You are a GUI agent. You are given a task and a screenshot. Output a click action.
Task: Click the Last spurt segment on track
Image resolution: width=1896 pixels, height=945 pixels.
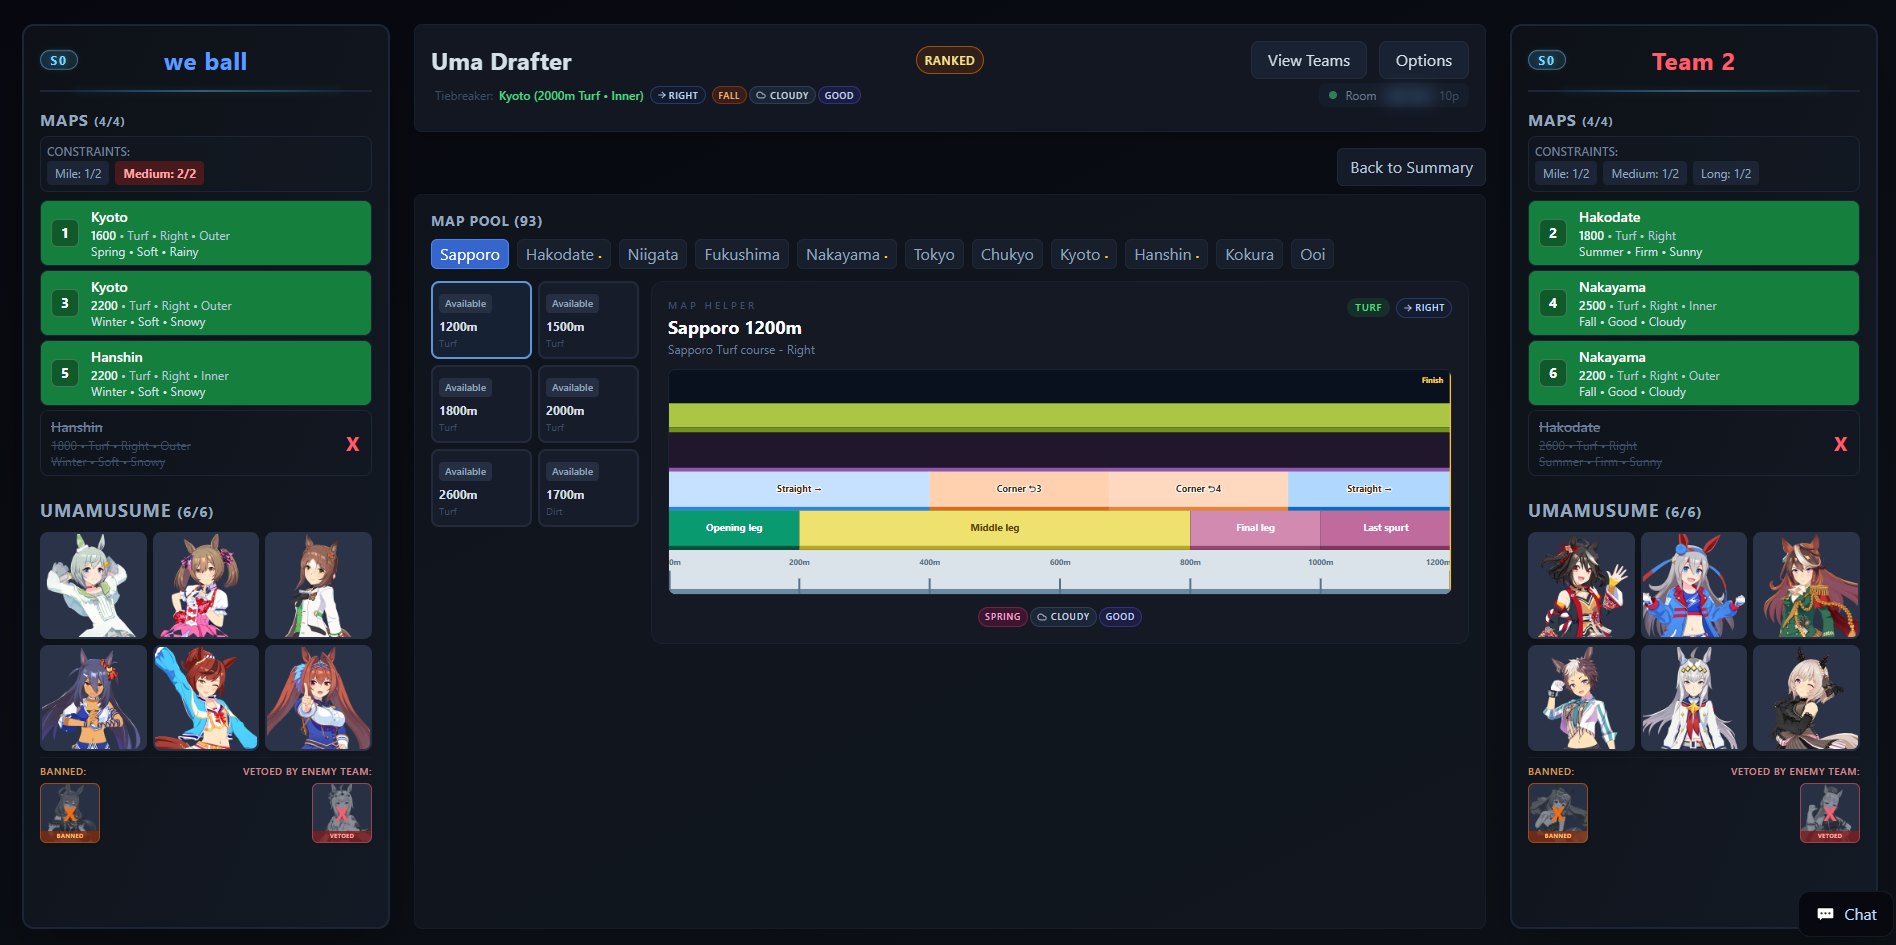point(1385,528)
